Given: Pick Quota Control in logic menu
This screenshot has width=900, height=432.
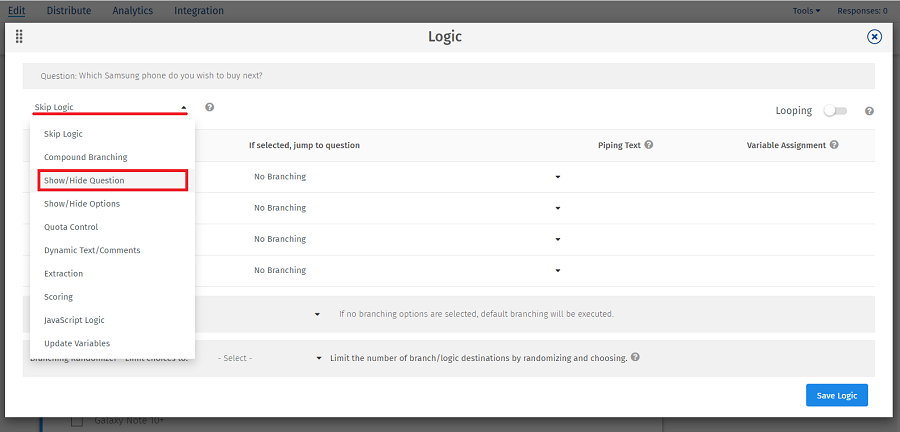Looking at the screenshot, I should click(x=71, y=227).
